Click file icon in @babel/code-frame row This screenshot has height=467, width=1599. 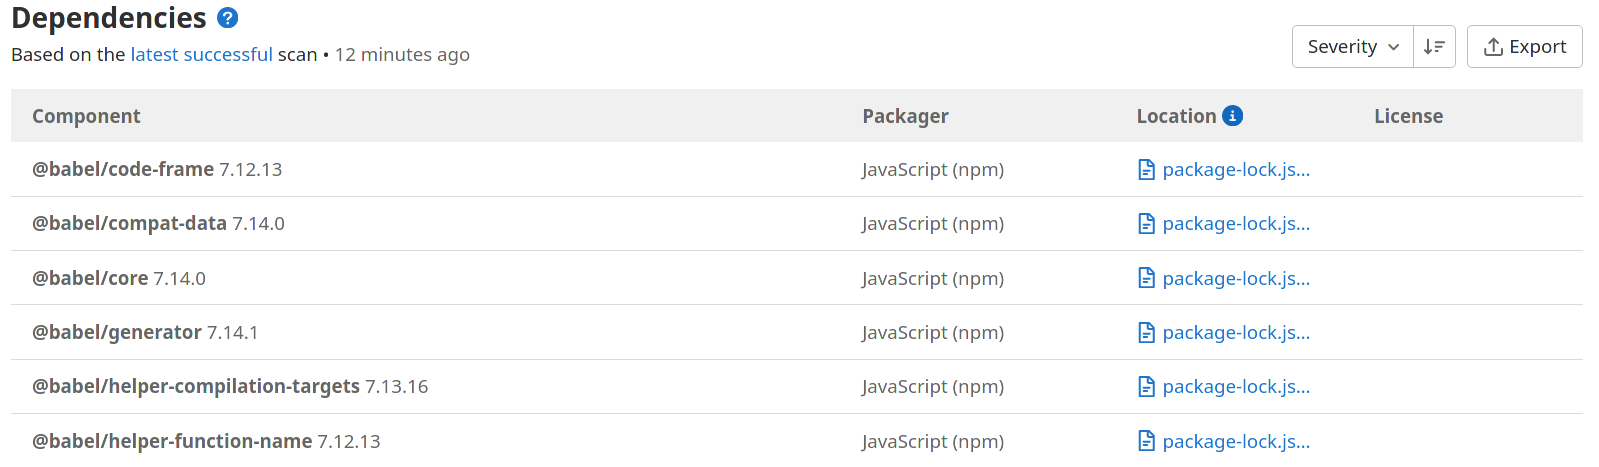coord(1147,170)
